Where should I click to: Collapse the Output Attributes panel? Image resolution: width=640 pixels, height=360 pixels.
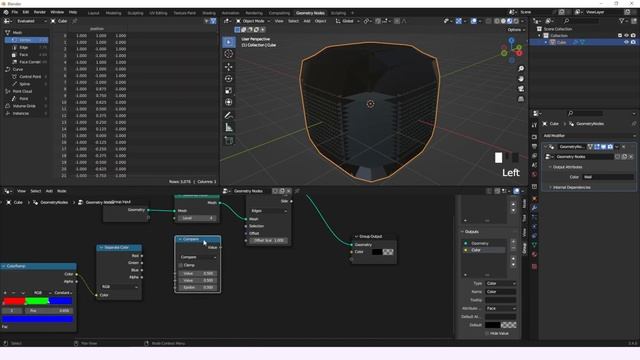tap(567, 167)
